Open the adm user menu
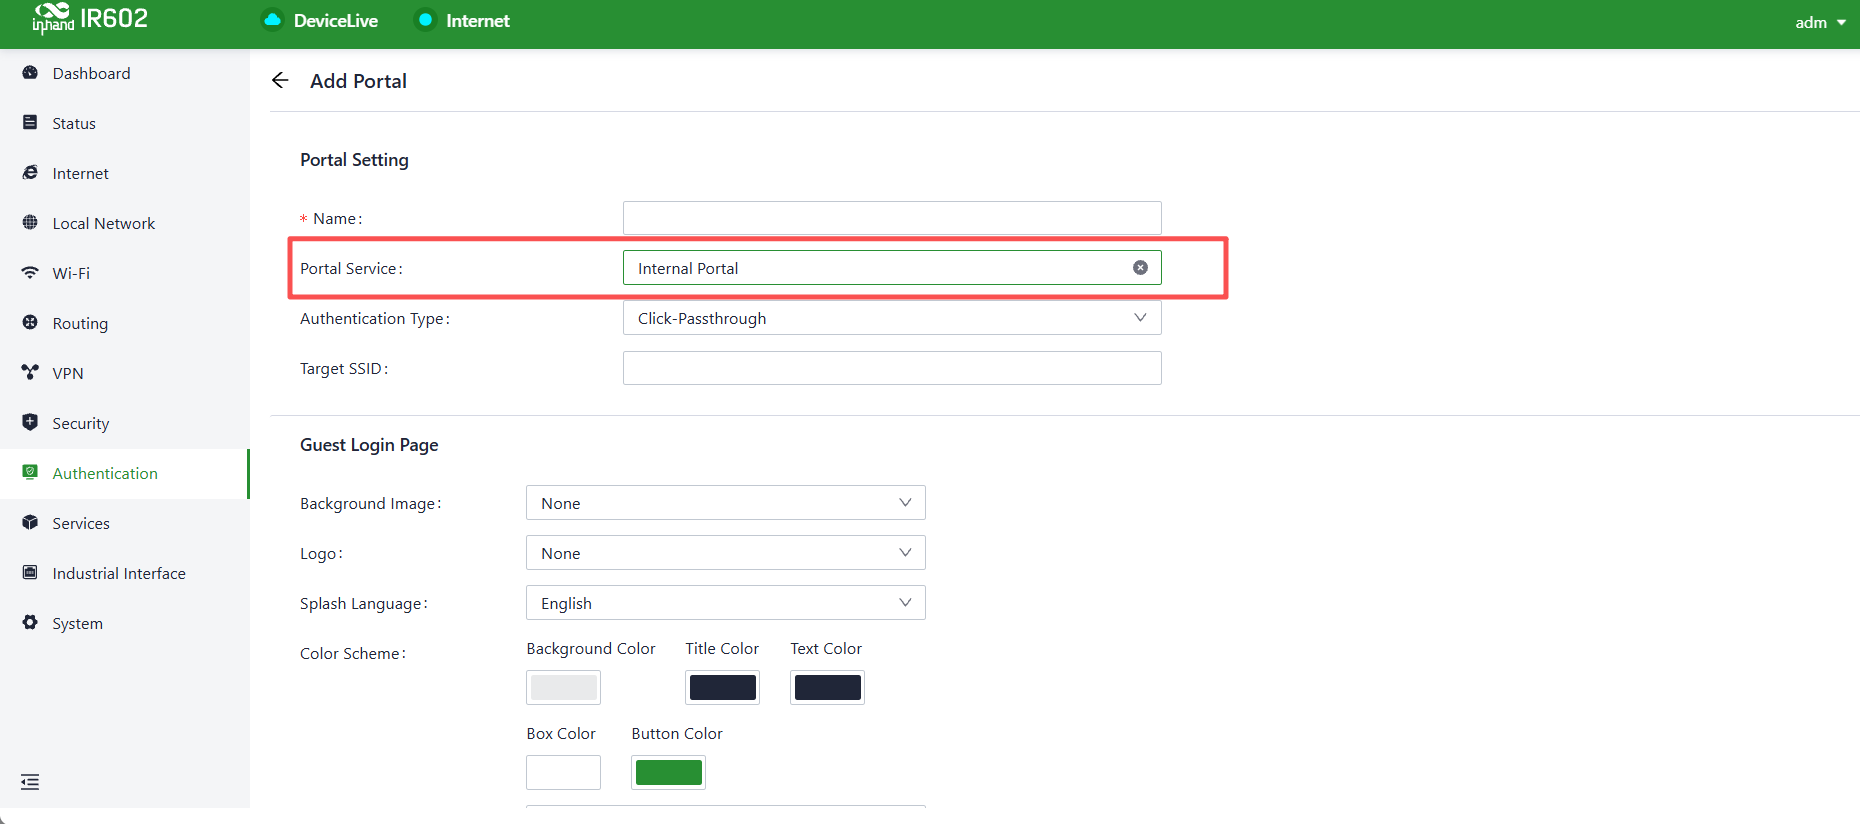The image size is (1860, 824). coord(1820,22)
